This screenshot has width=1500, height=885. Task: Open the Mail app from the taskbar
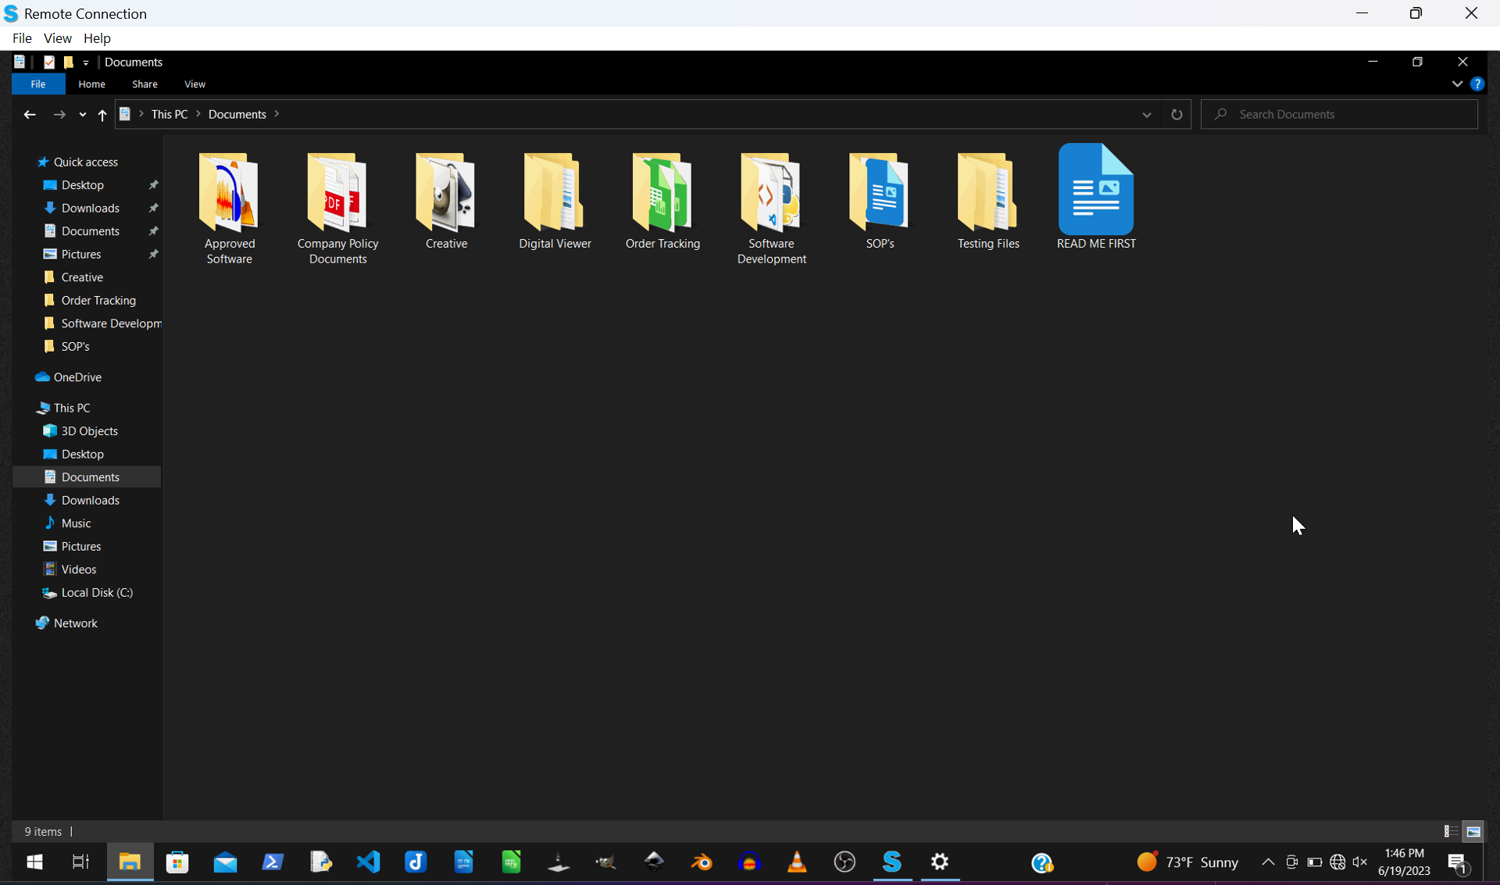225,862
